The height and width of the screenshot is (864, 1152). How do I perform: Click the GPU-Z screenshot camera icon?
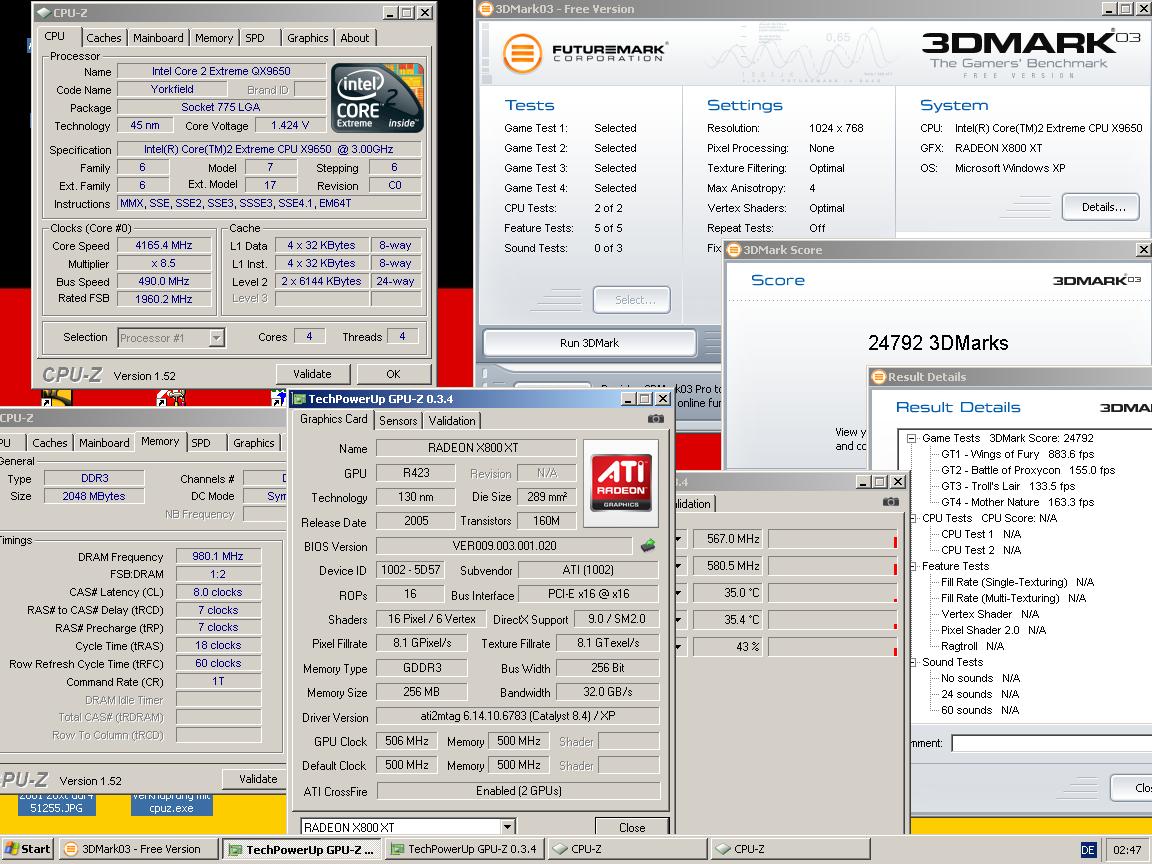click(x=655, y=419)
